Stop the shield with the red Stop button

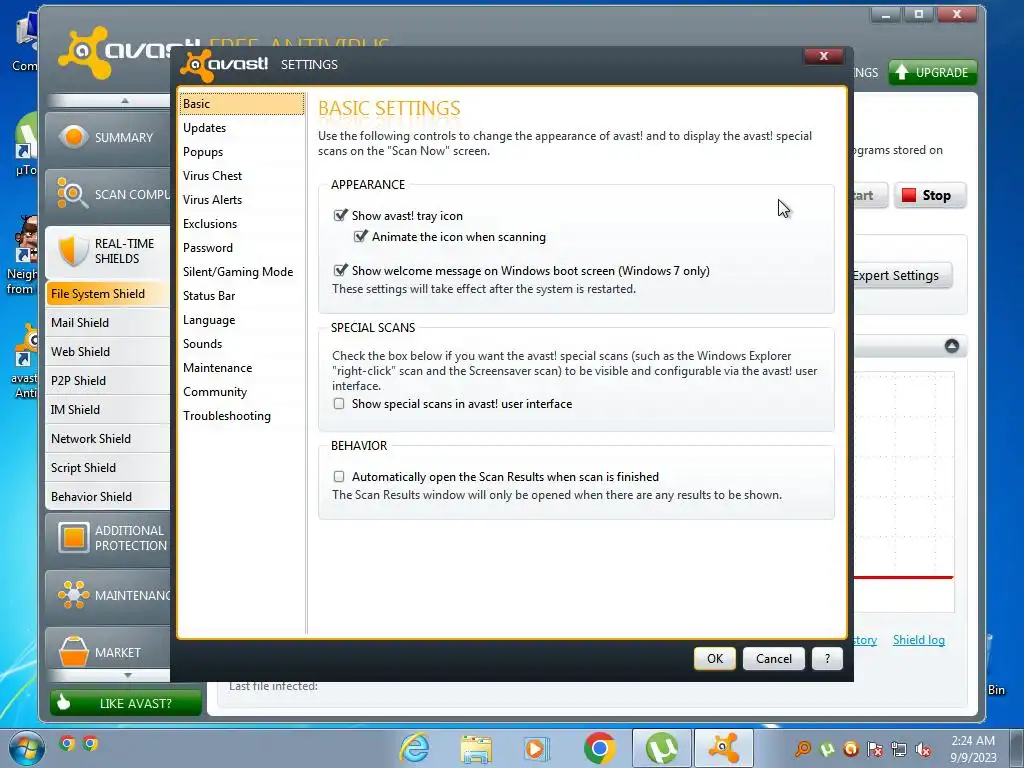click(930, 195)
